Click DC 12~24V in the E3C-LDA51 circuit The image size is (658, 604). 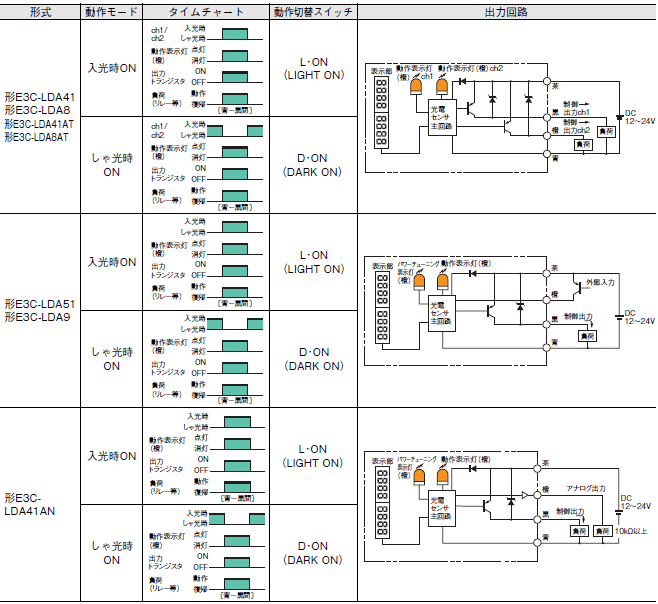[x=640, y=317]
